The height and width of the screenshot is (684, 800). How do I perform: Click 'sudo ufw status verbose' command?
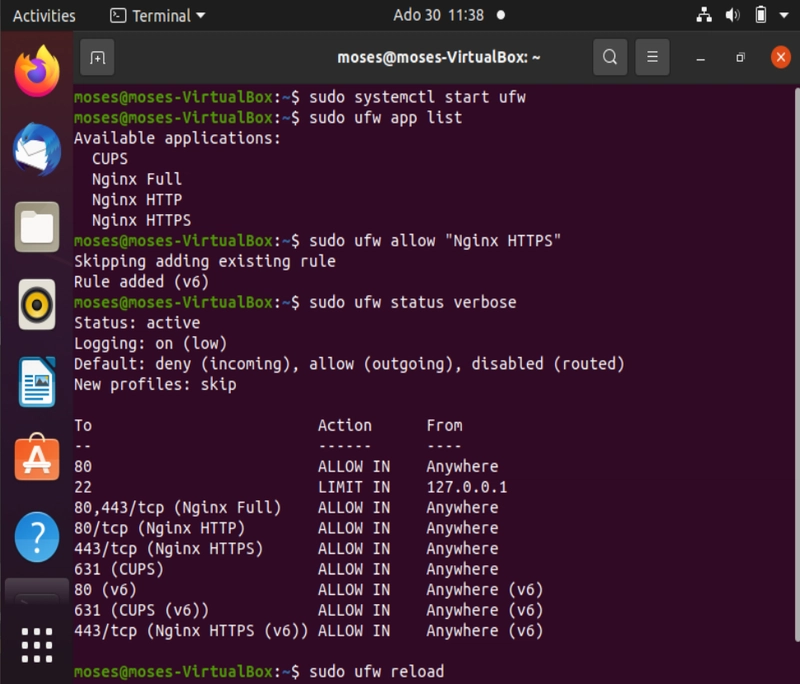pos(413,302)
